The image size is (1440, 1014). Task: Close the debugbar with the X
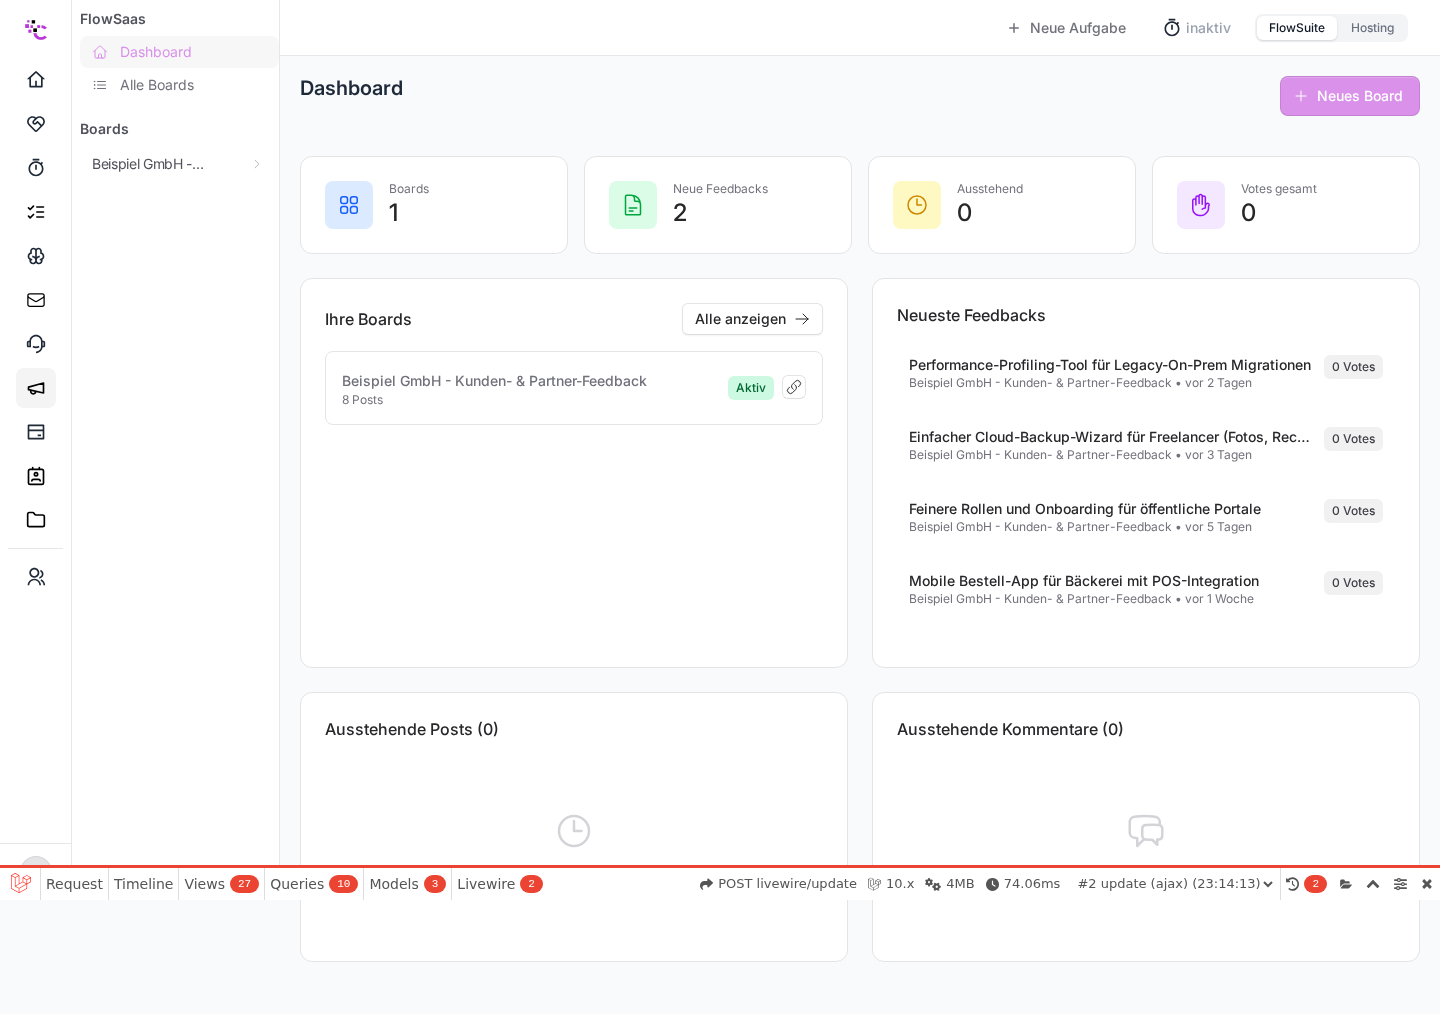tap(1427, 884)
